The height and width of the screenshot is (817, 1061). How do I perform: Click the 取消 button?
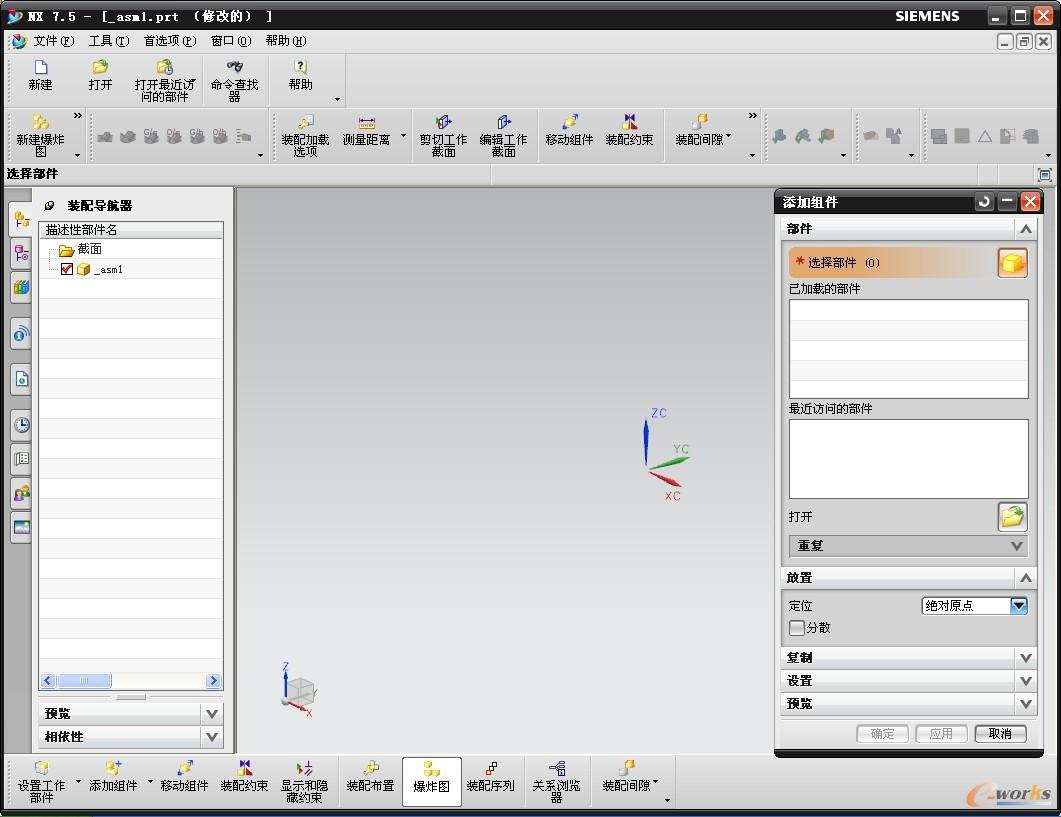(999, 733)
